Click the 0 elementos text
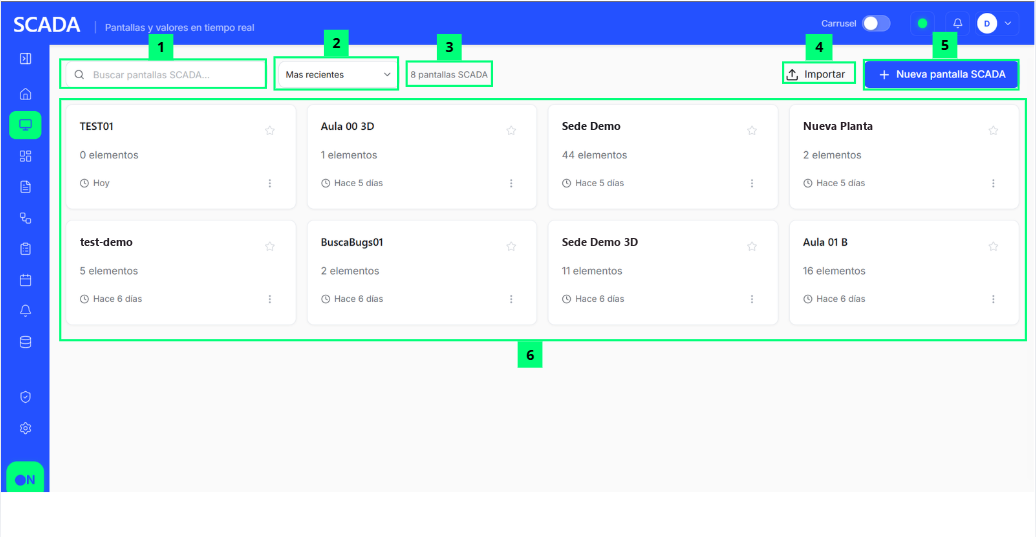Viewport: 1036px width, 537px height. click(x=109, y=155)
